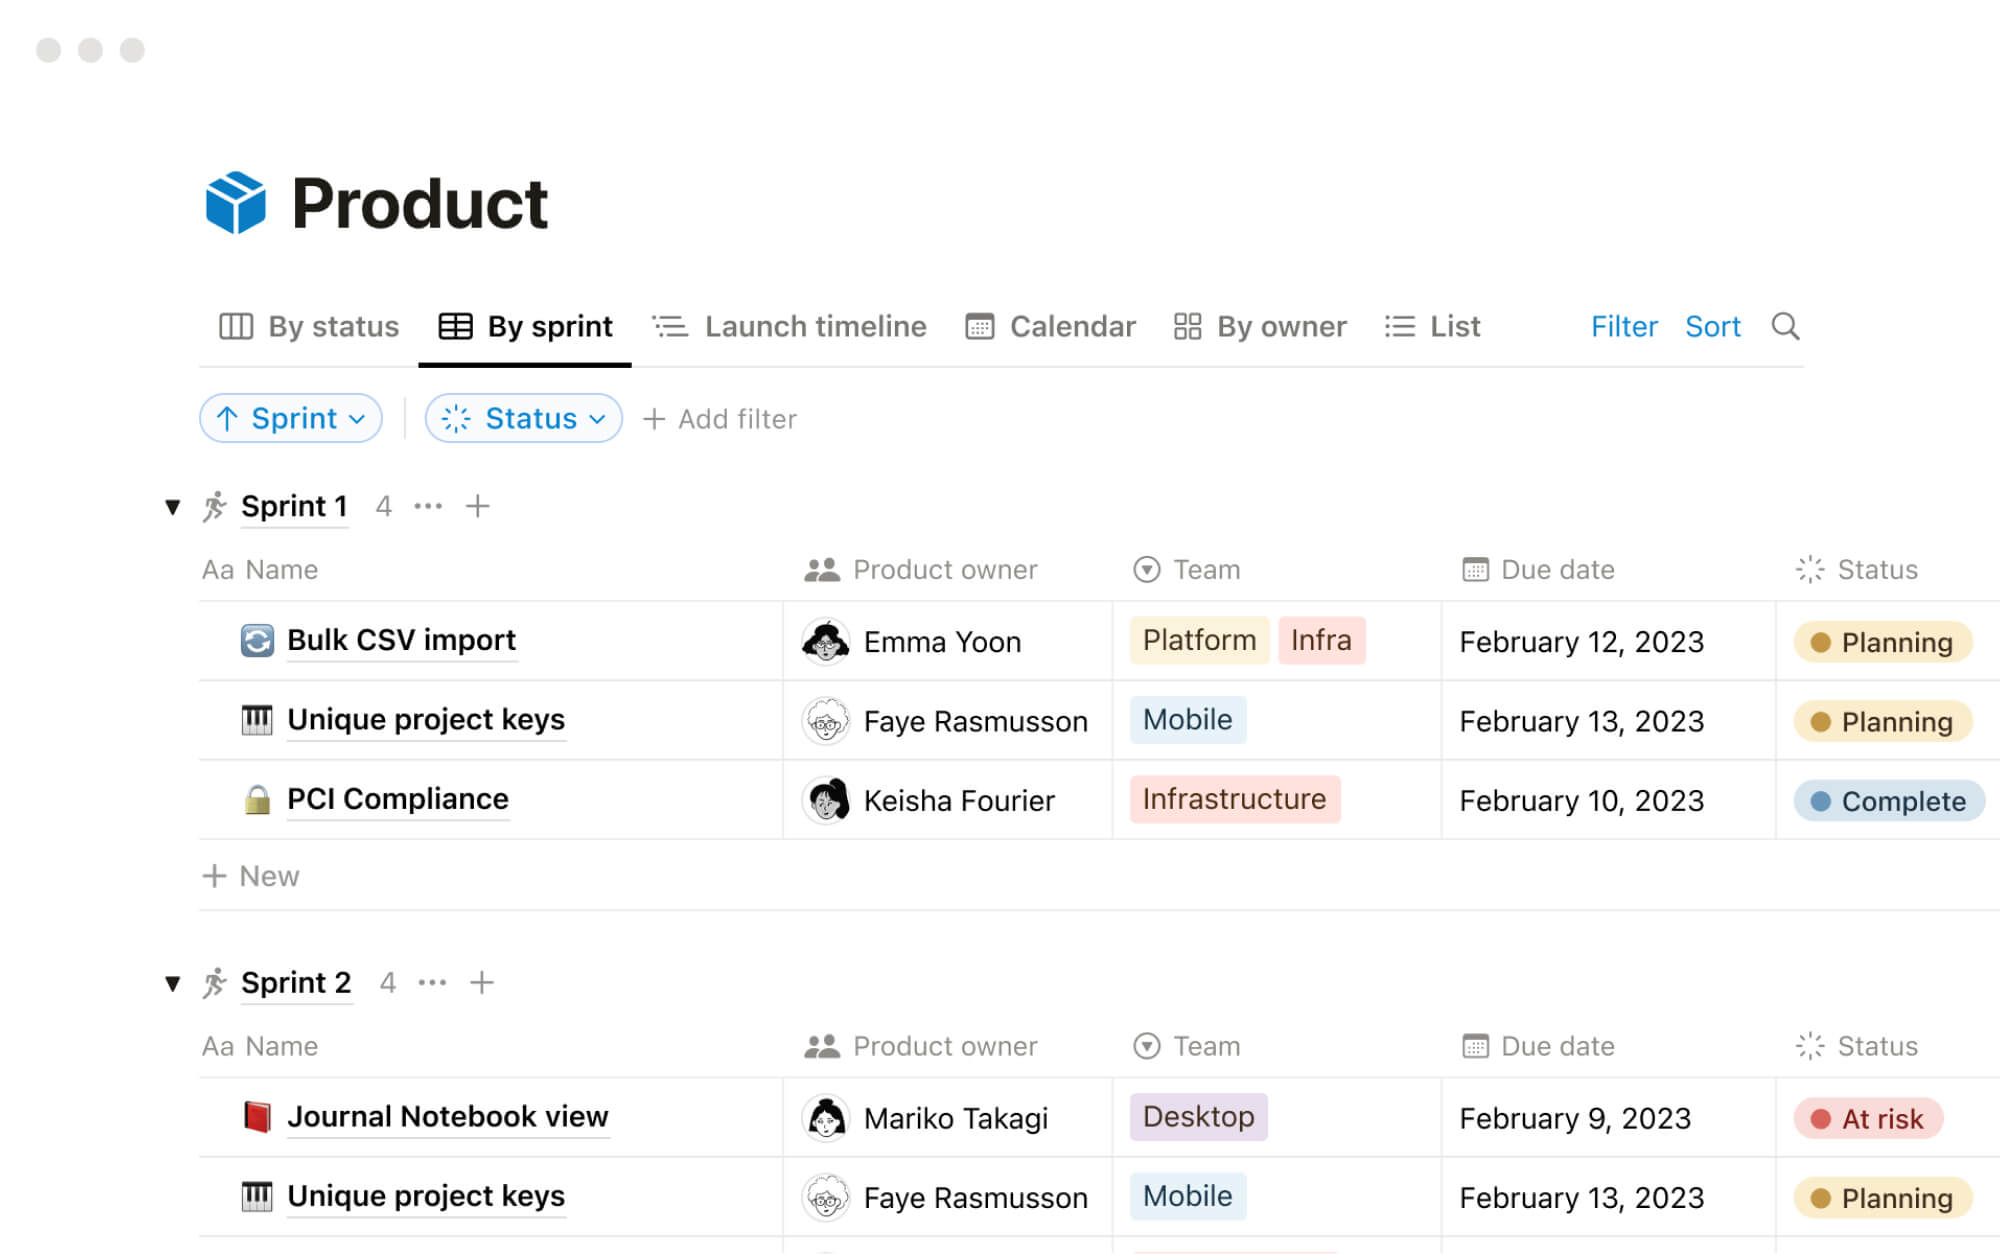Open the Status filter dropdown
The width and height of the screenshot is (2000, 1254).
coord(523,418)
